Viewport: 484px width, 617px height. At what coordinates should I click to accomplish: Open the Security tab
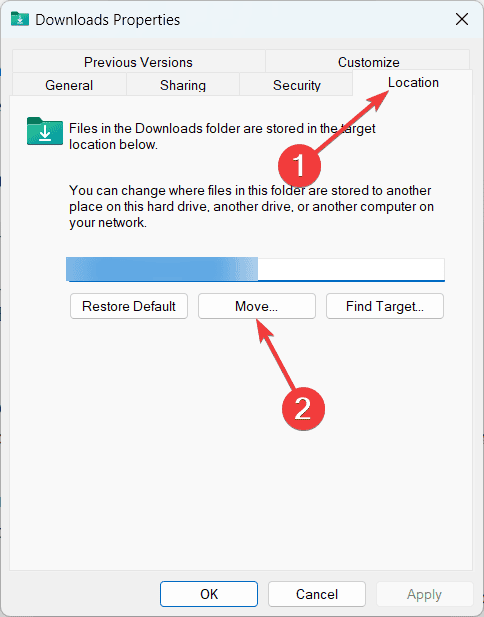point(297,85)
